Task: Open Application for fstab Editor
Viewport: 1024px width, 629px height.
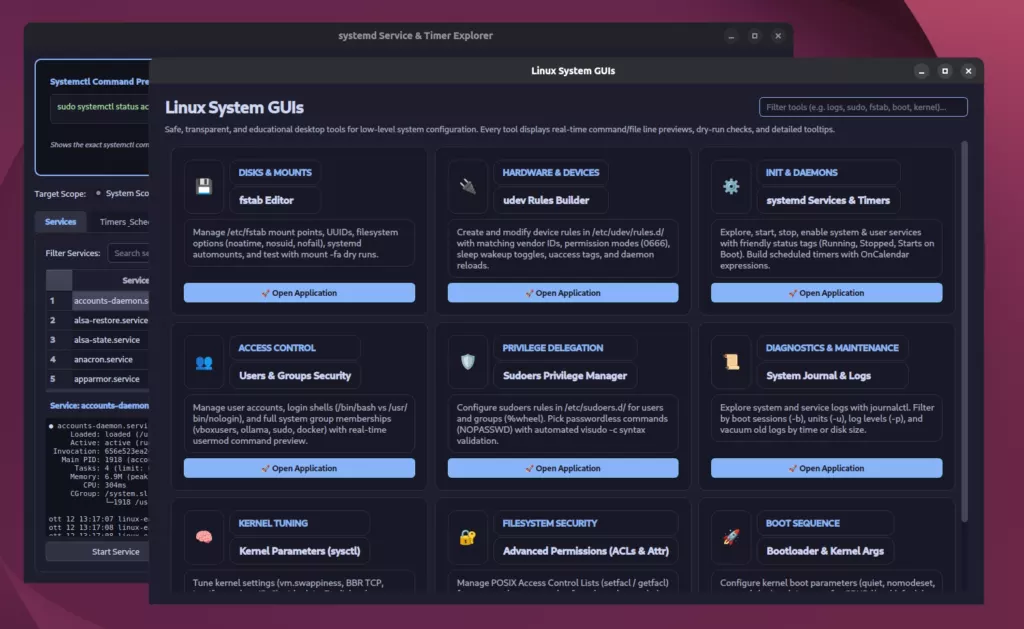Action: tap(299, 293)
